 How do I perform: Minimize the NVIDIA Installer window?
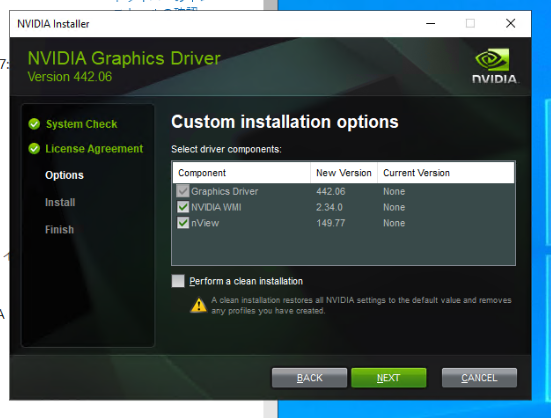click(430, 24)
